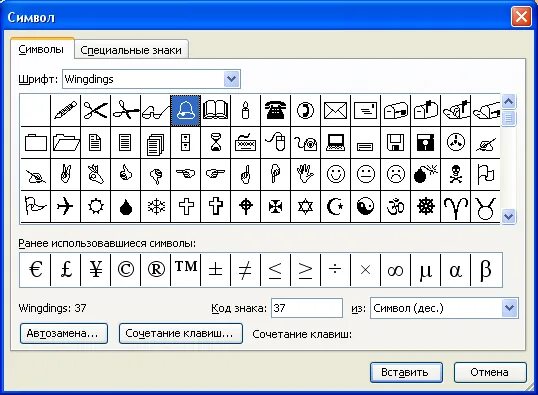Select the frowning face symbol
The image size is (538, 395).
tap(395, 174)
